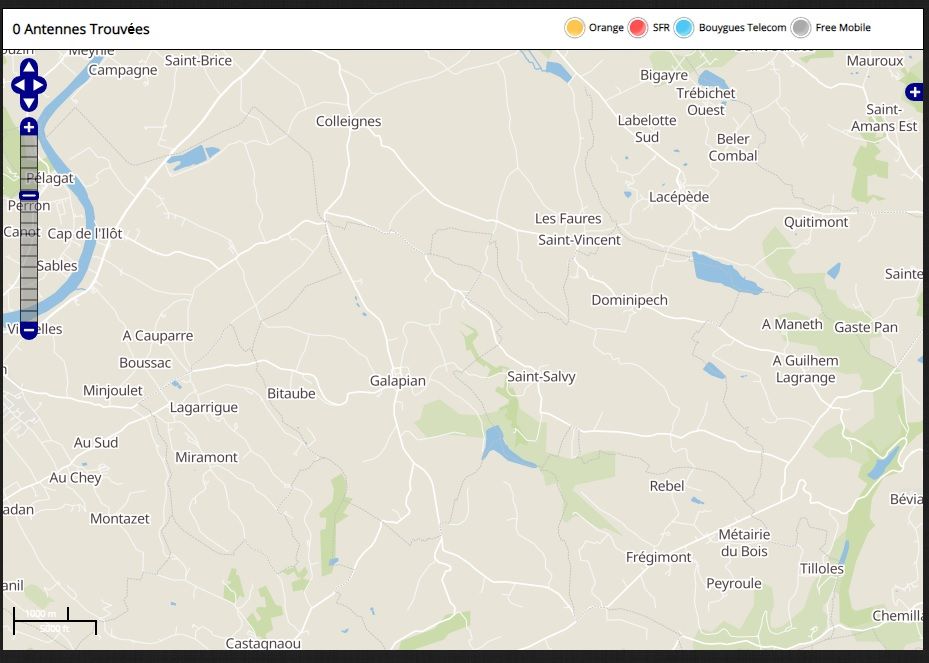This screenshot has width=929, height=663.
Task: Zoom in with the plus button
Action: point(29,127)
